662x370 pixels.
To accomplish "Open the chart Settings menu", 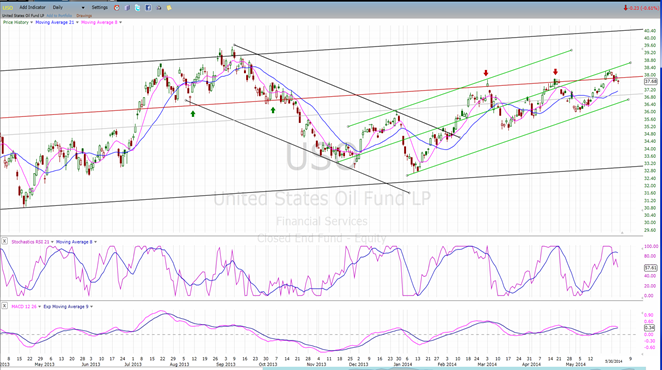I will pos(100,8).
